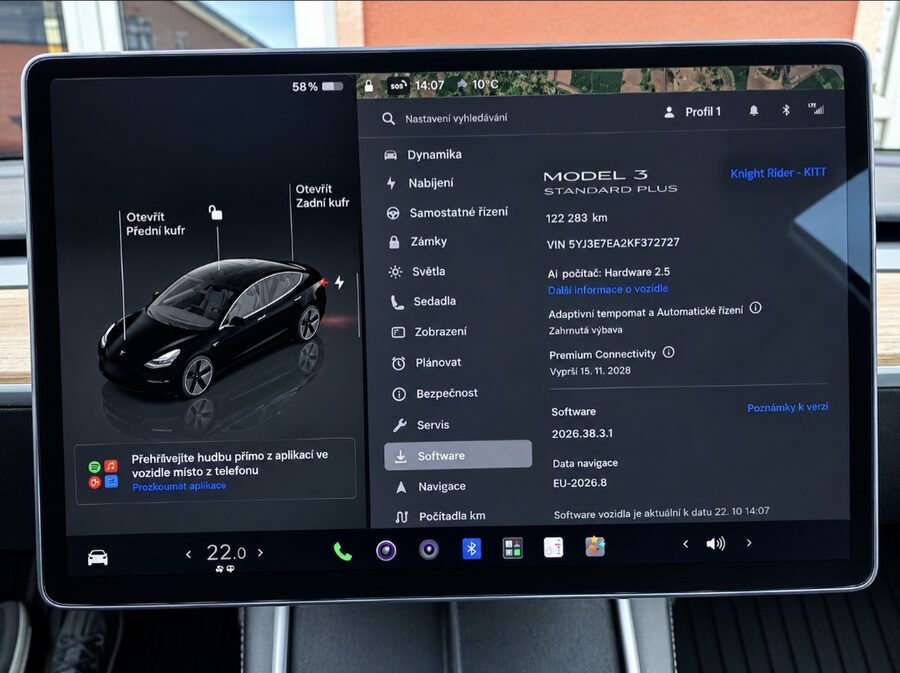Open the phone app in the dock
900x673 pixels.
343,551
